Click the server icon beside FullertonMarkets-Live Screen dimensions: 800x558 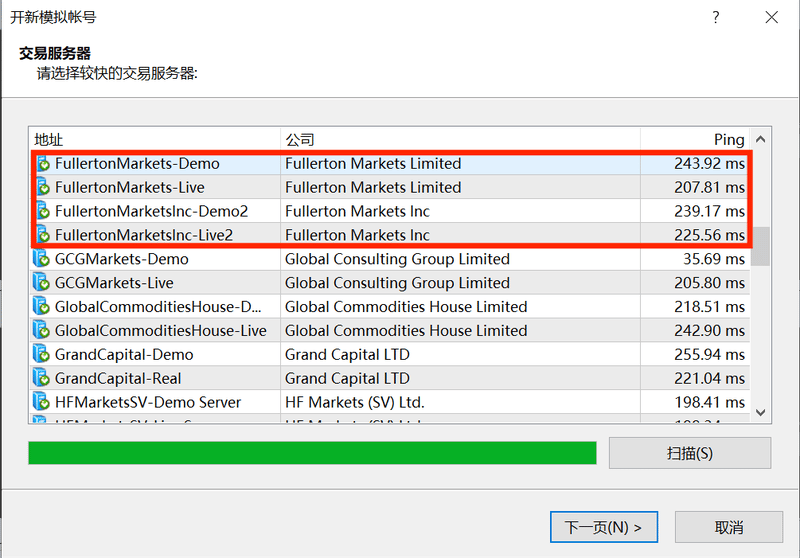click(42, 188)
